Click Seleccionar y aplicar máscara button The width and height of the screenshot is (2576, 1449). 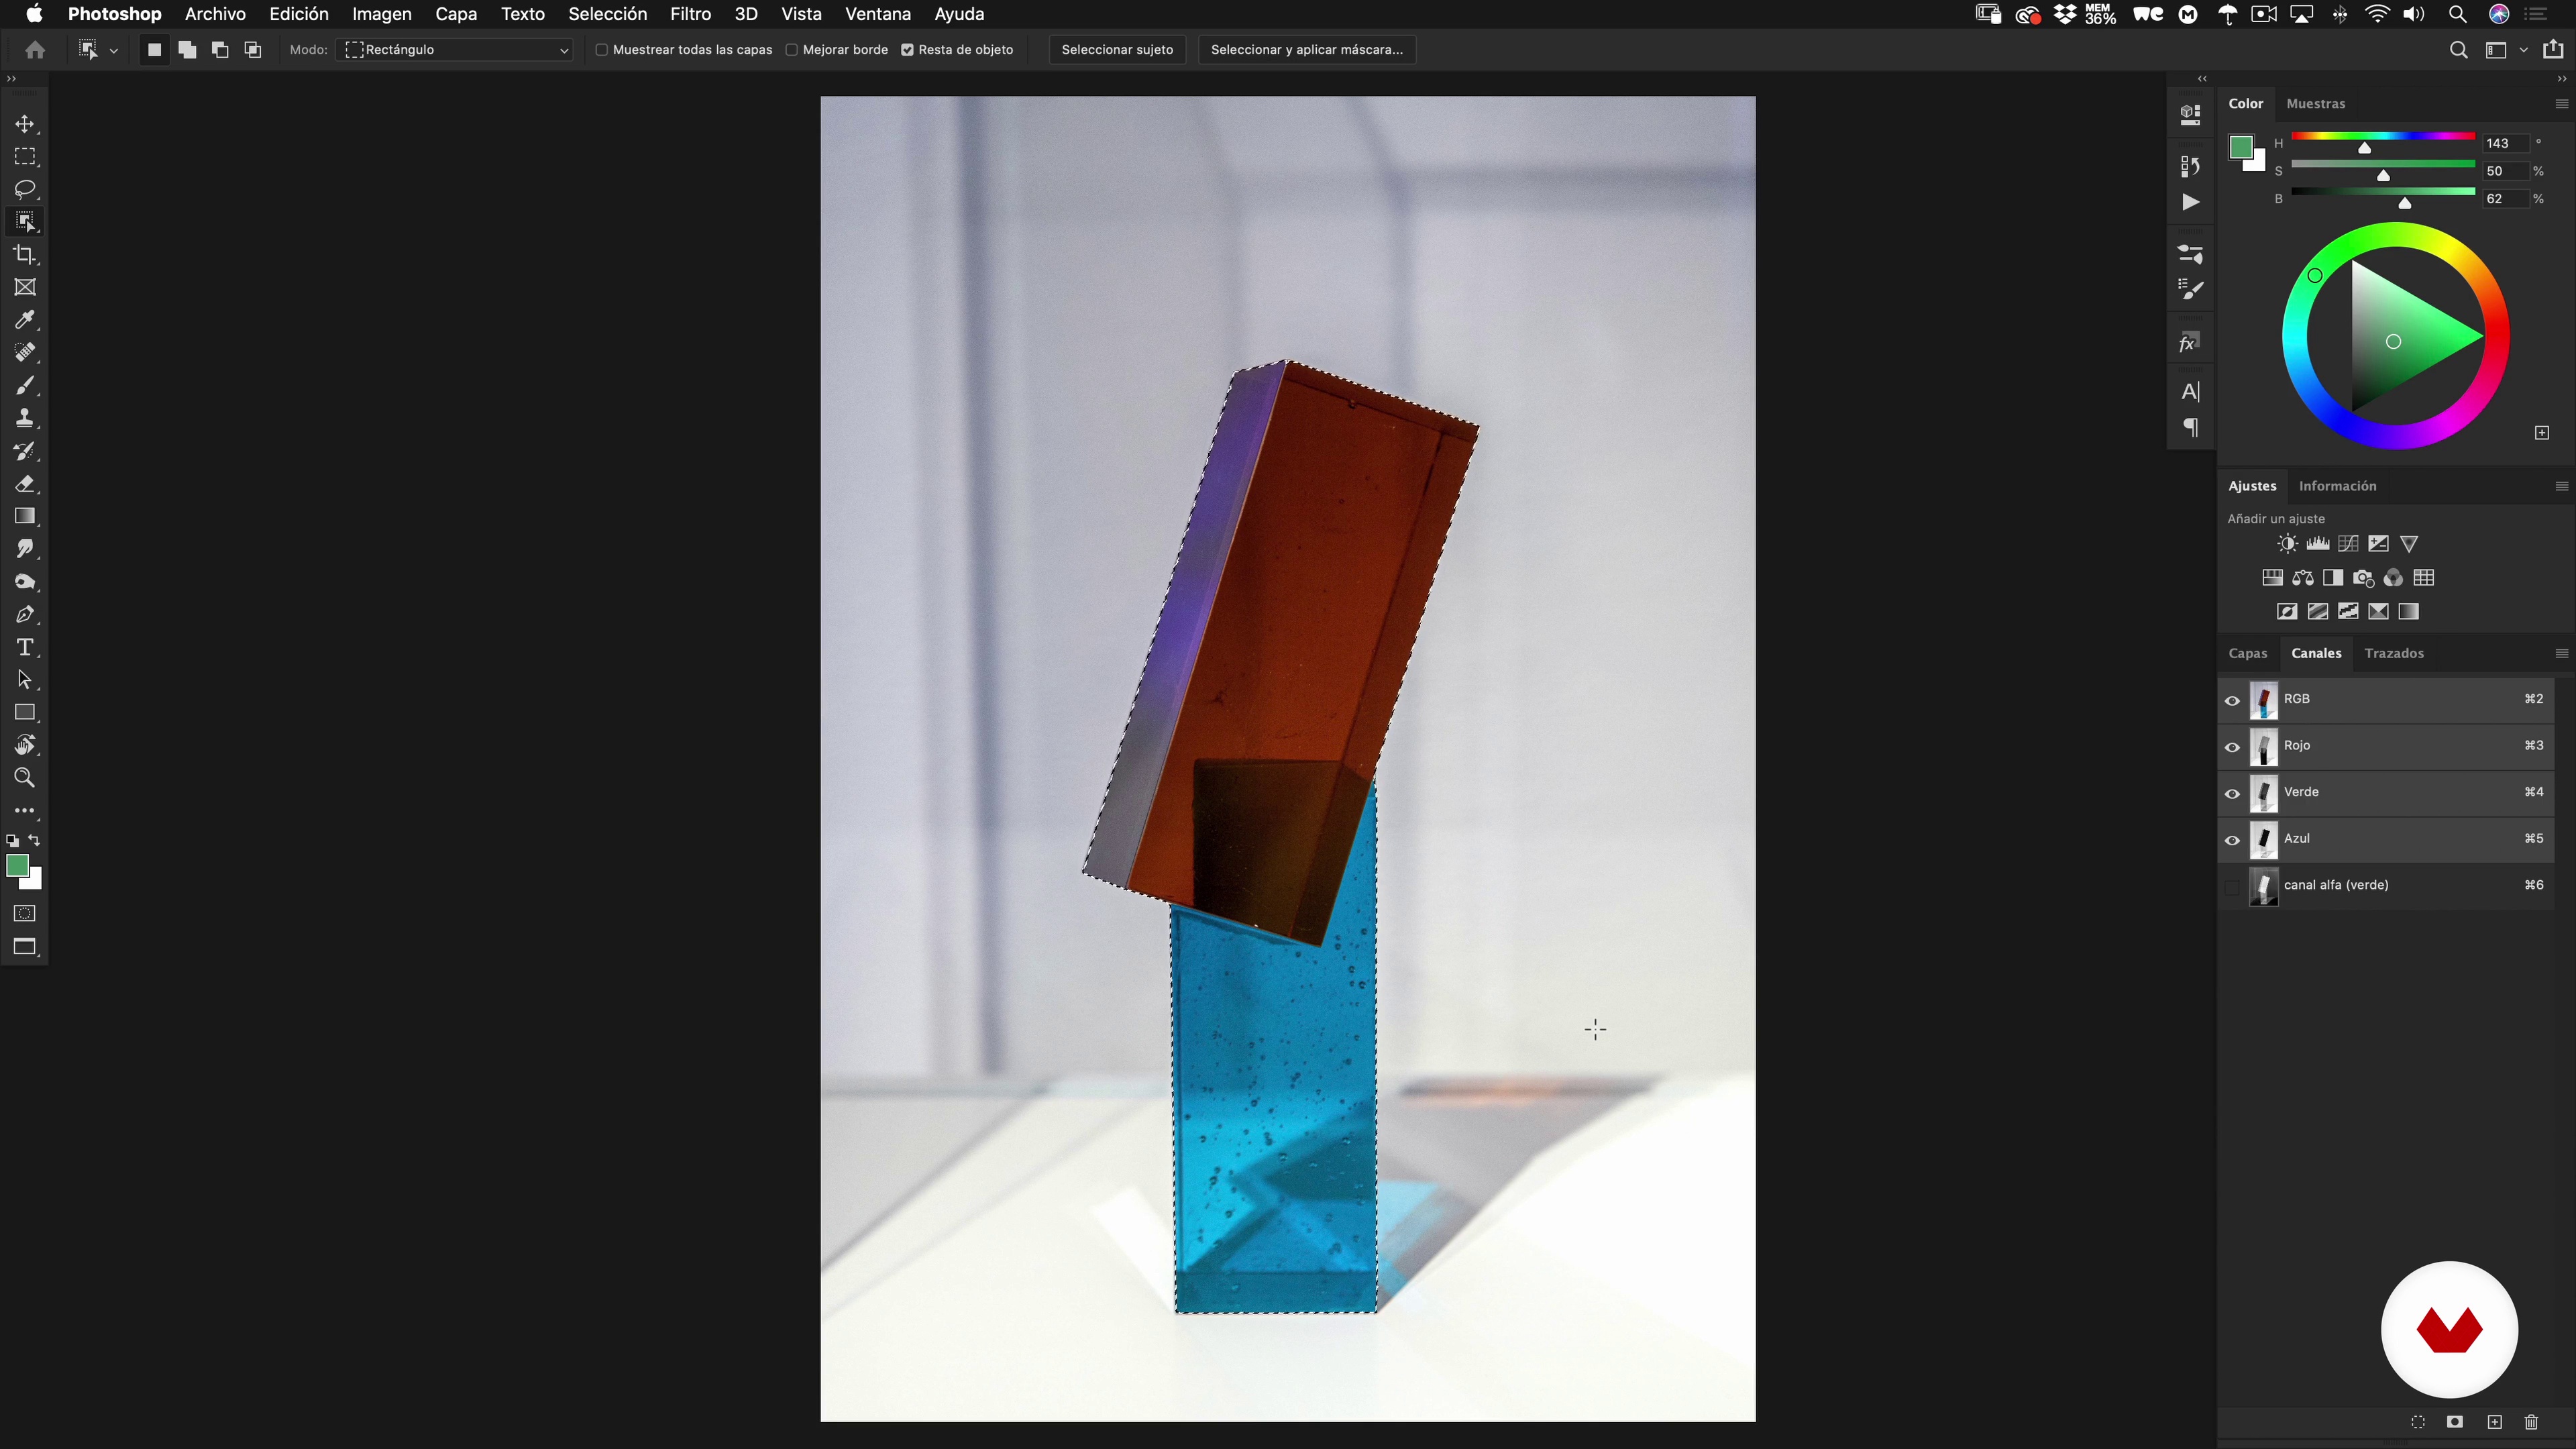[x=1306, y=50]
